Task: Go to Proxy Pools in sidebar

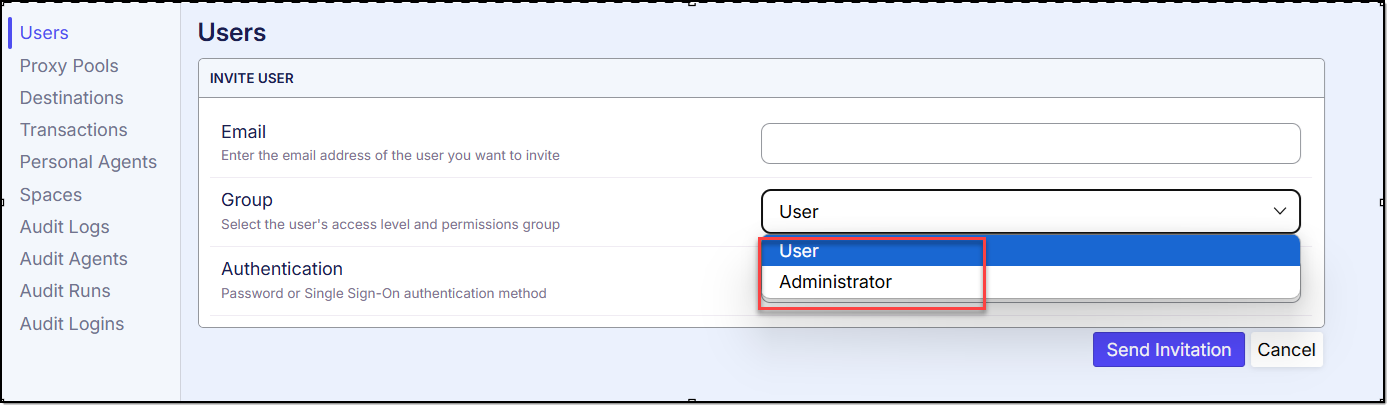Action: [x=69, y=66]
